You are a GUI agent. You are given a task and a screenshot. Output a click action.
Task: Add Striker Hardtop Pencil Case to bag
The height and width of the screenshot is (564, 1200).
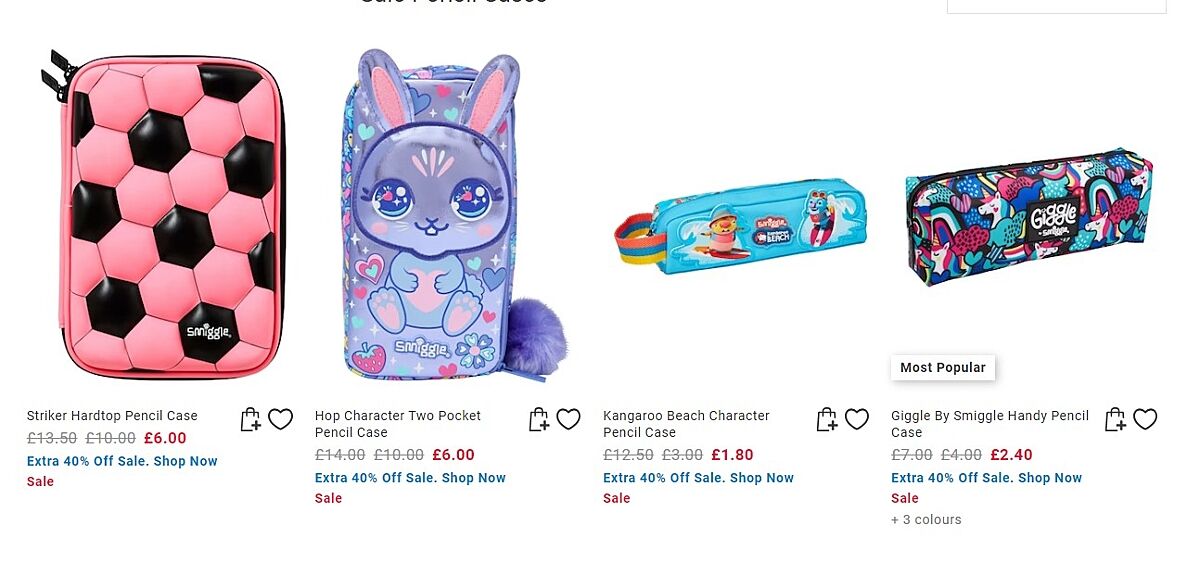pyautogui.click(x=250, y=420)
